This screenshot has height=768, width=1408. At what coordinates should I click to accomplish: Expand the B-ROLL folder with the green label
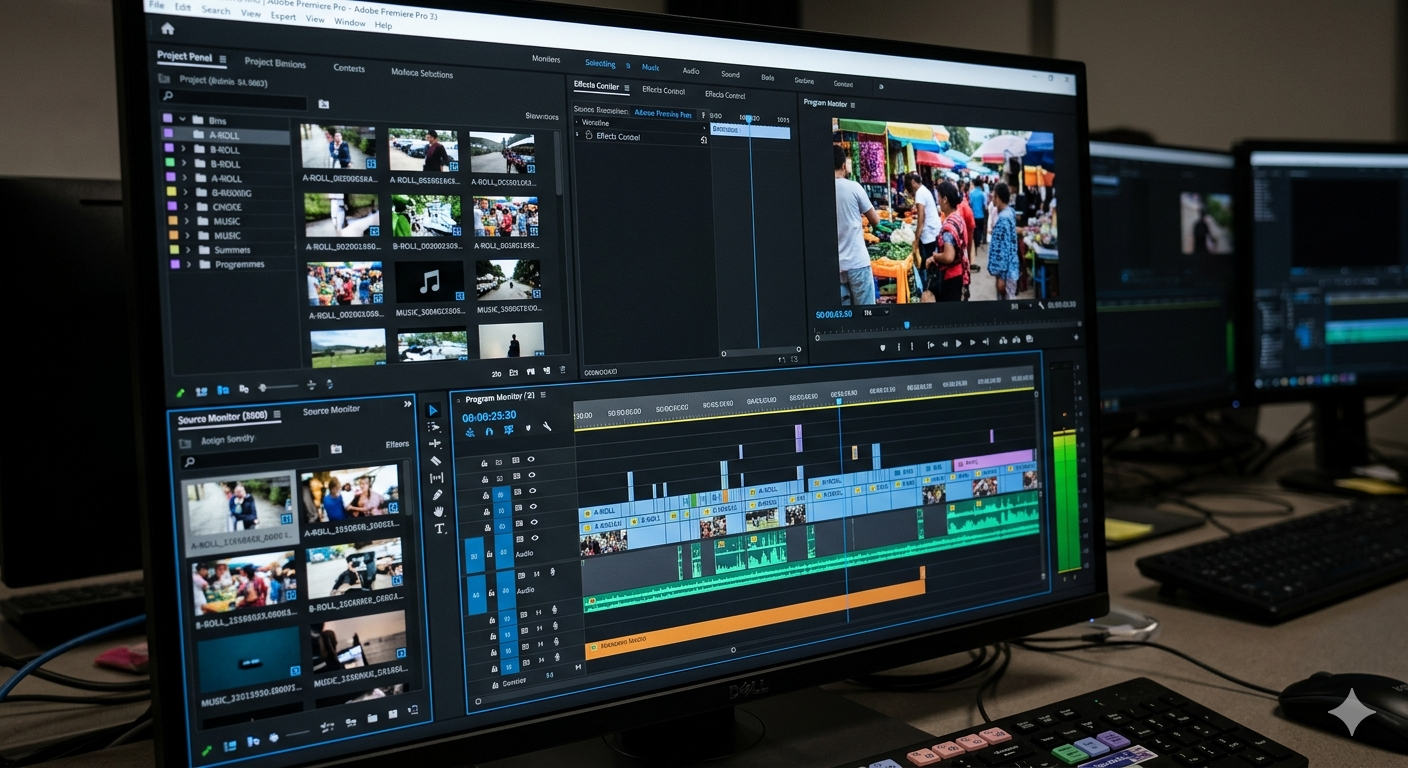click(x=184, y=164)
